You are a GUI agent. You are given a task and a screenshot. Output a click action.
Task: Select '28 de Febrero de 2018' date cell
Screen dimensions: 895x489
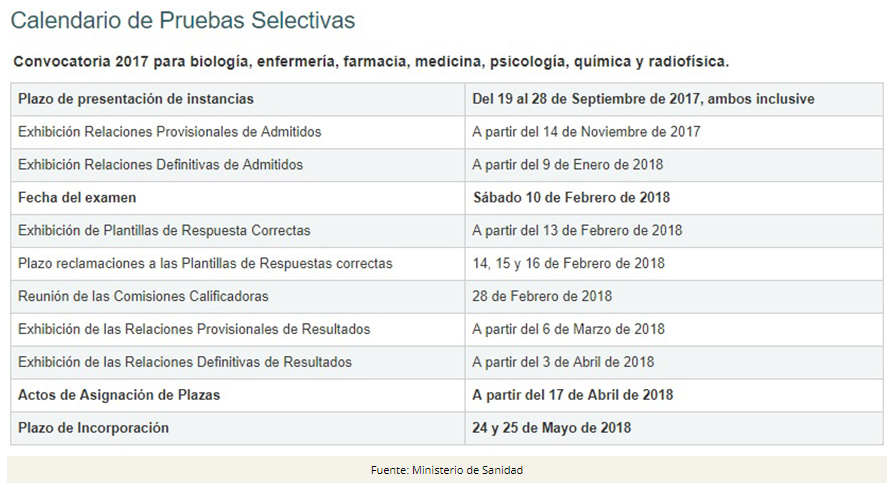[542, 296]
